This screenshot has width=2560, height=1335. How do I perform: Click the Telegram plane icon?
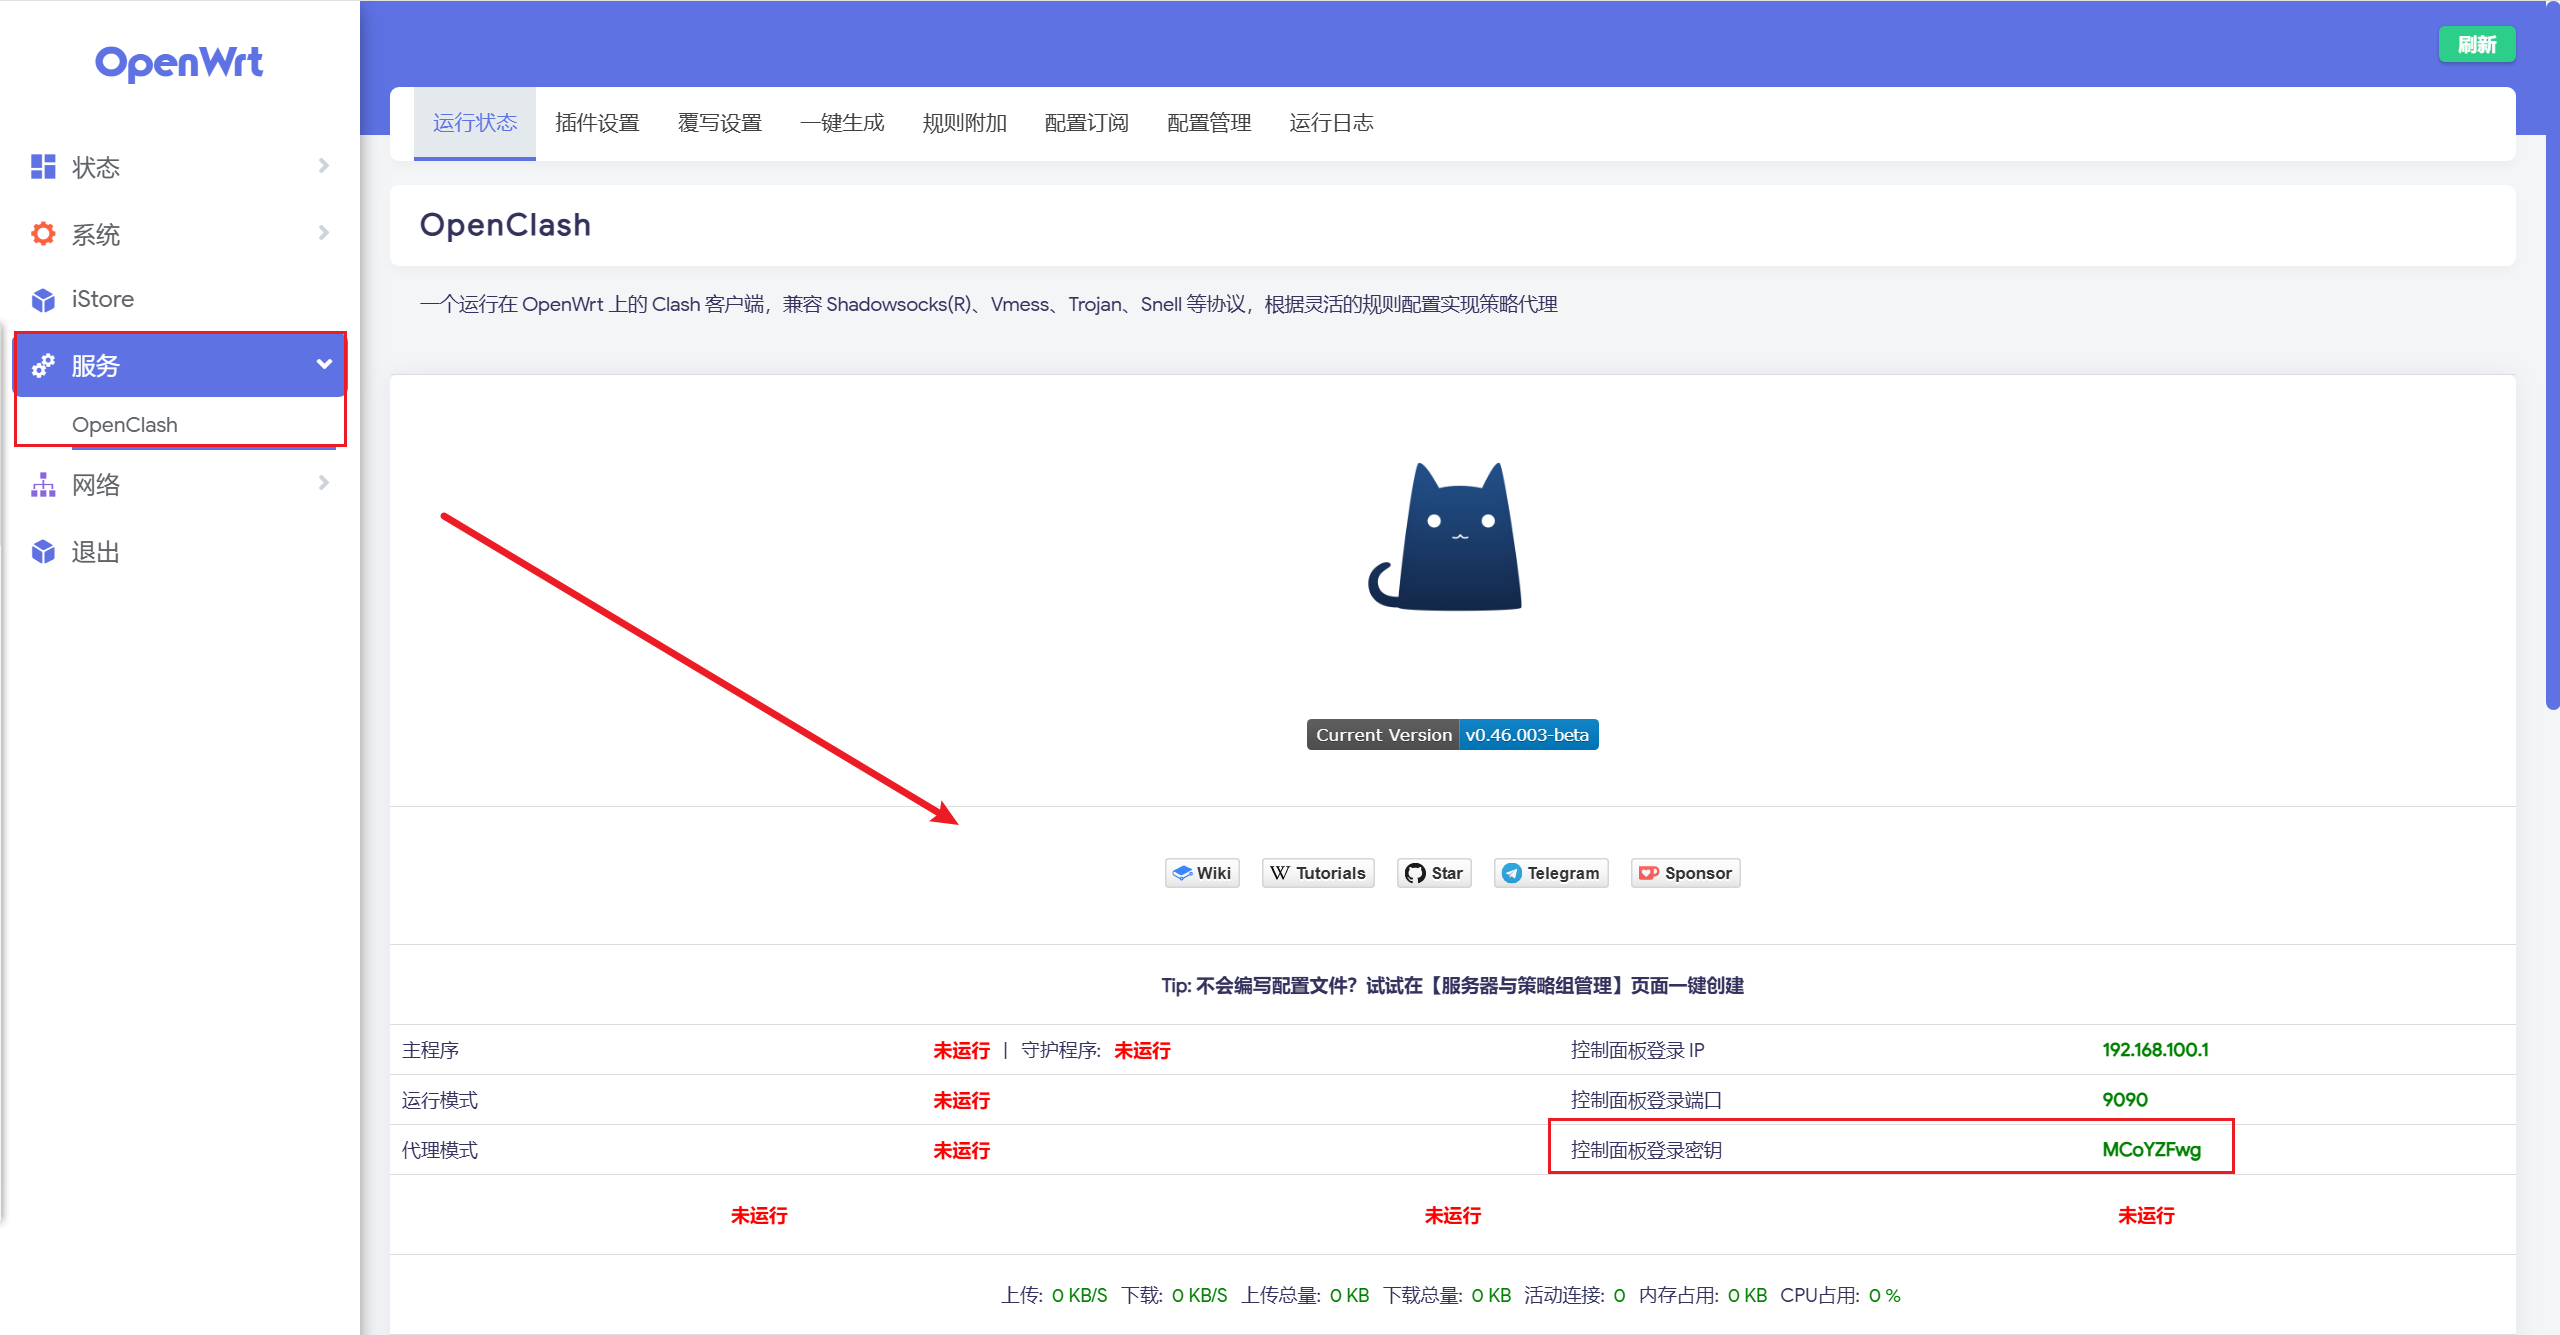(1512, 873)
